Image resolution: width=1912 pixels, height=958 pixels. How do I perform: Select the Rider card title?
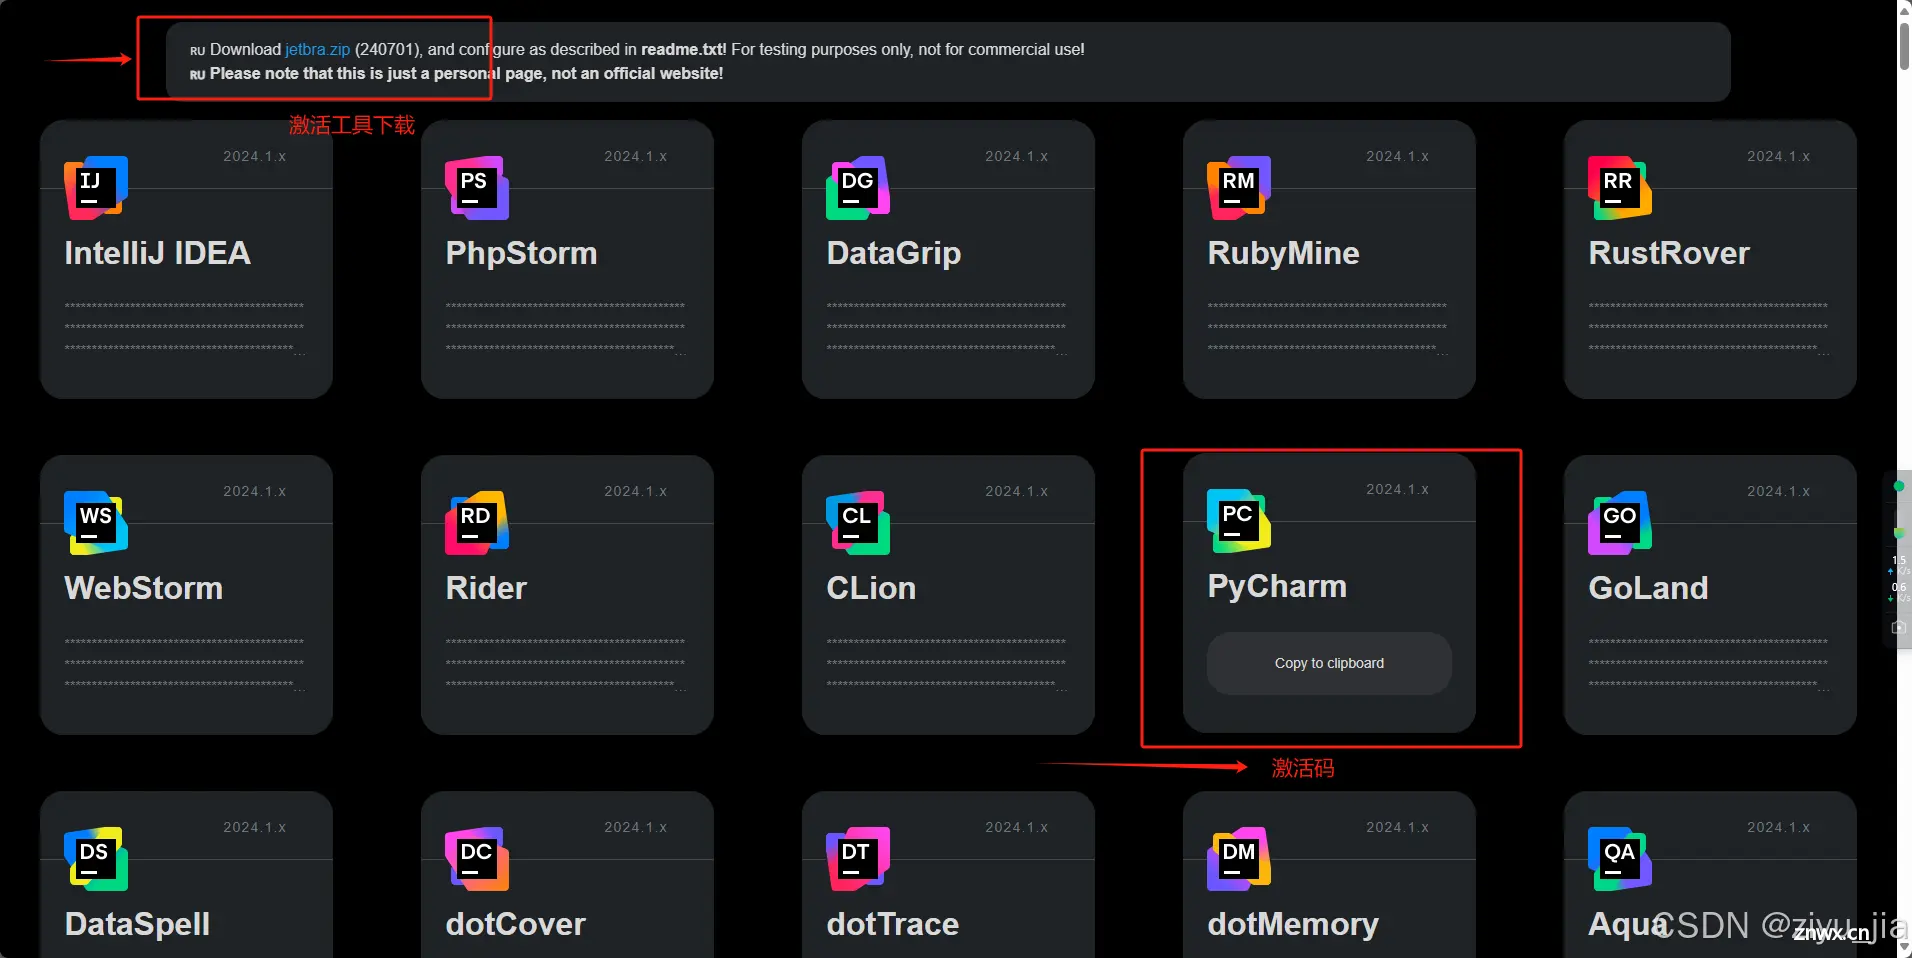pos(486,588)
